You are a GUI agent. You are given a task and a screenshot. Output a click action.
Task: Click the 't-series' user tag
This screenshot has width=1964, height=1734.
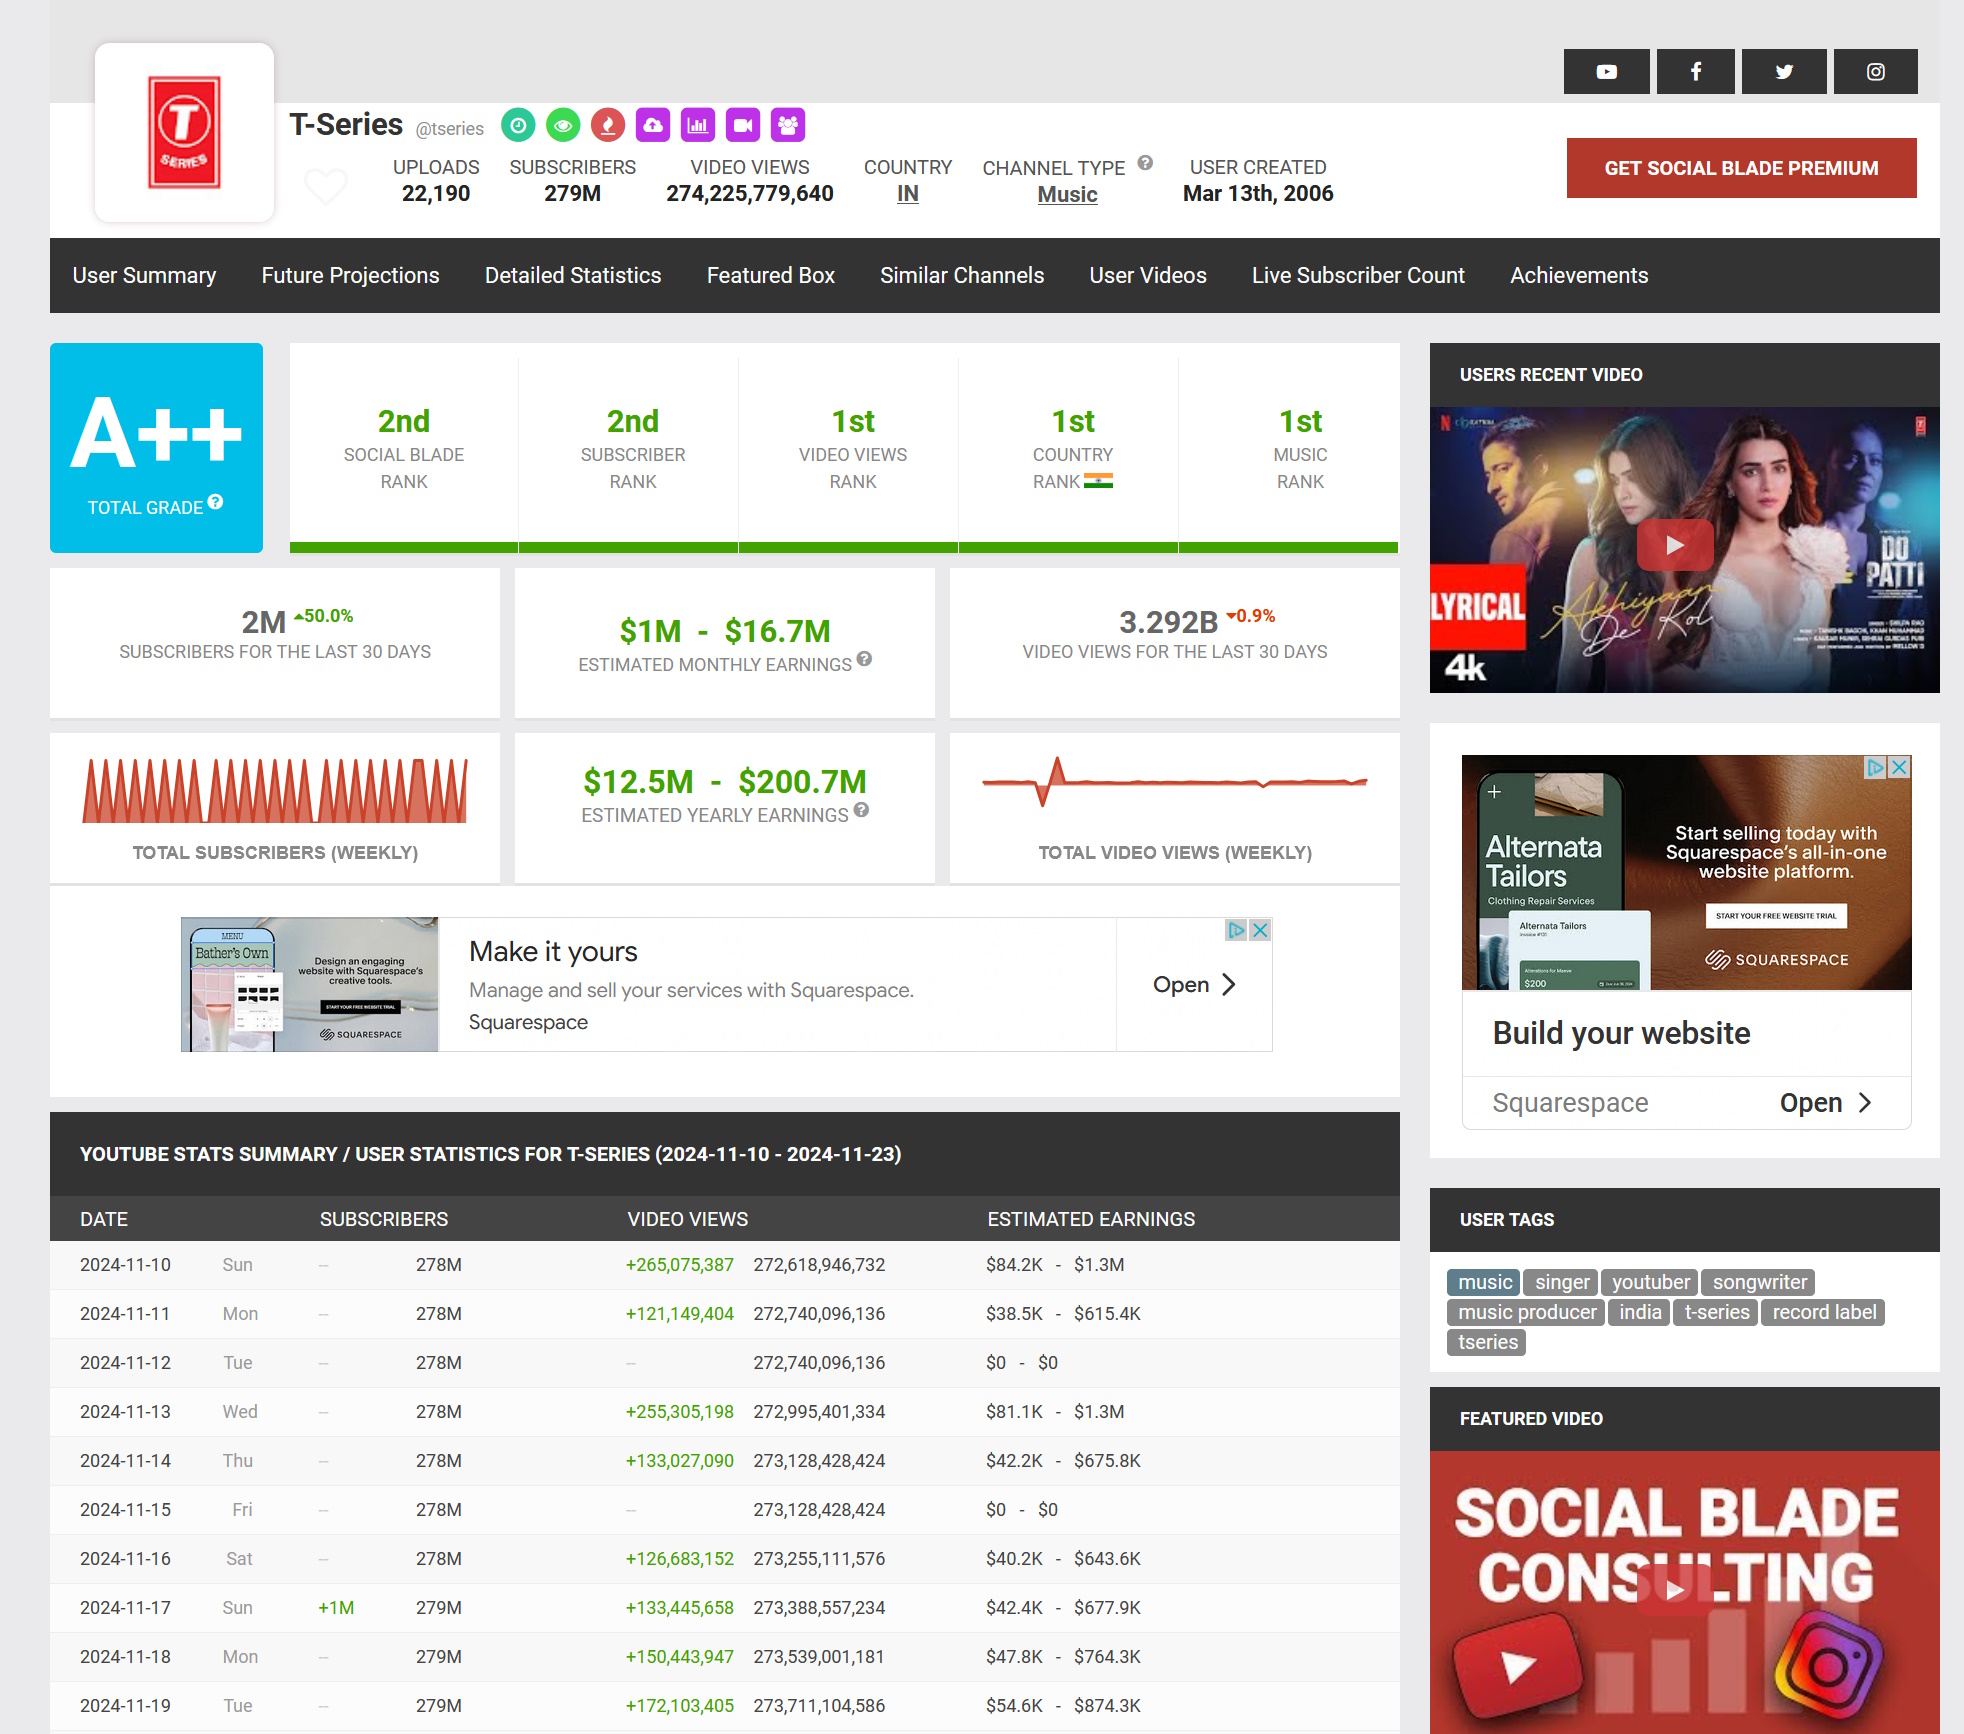pos(1716,1312)
